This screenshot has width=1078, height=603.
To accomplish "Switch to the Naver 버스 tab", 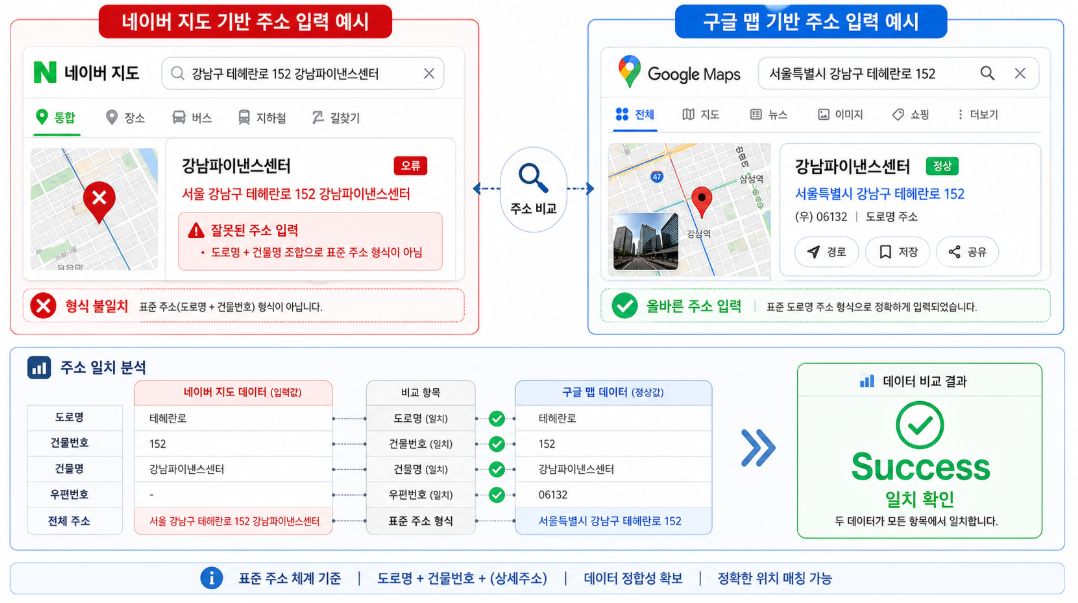I will pos(191,118).
